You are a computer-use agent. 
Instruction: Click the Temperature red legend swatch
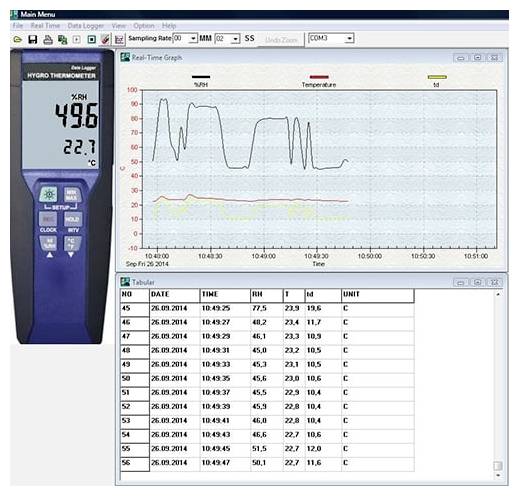(319, 77)
